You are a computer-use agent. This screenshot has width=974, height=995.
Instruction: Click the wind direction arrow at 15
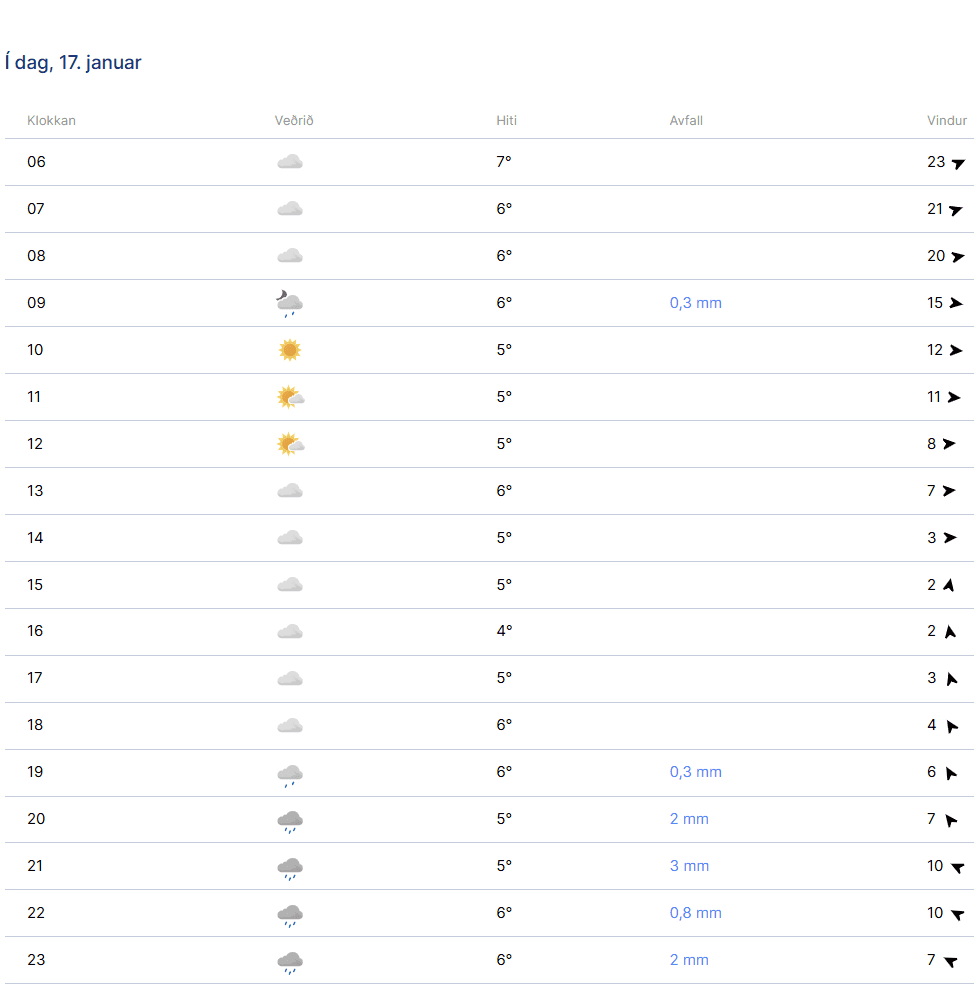click(x=949, y=584)
